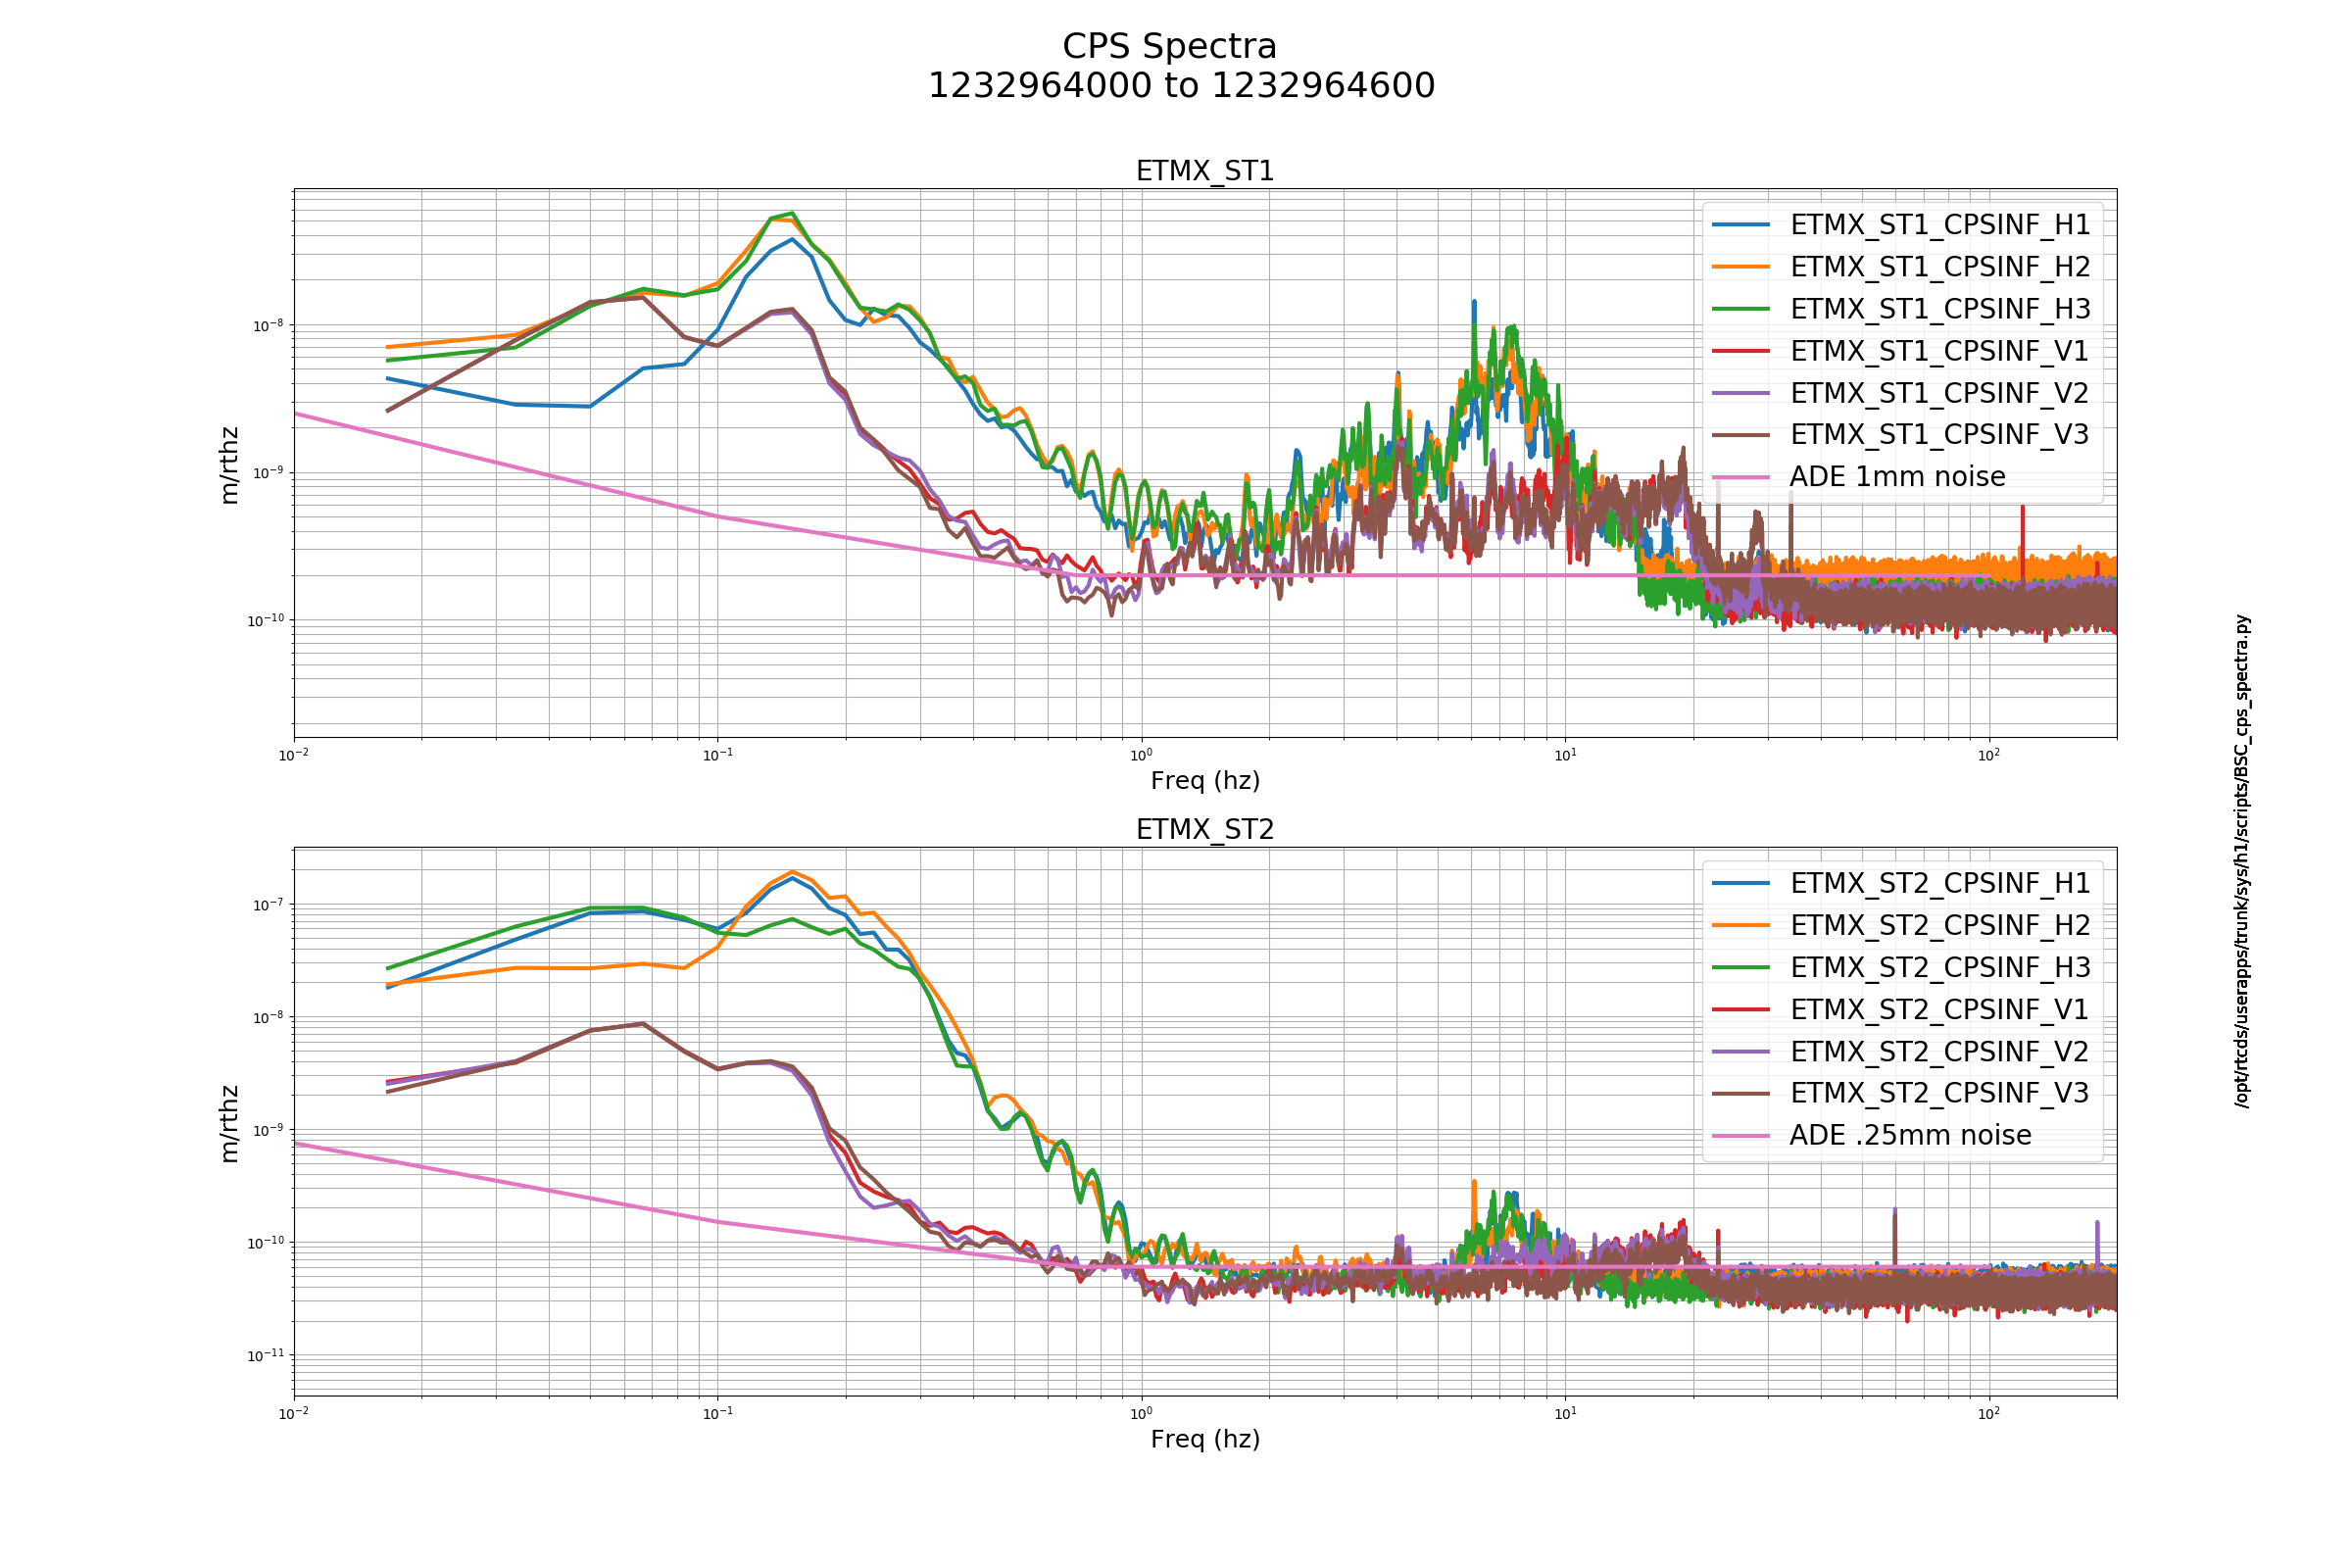Click the 10⁻¹ frequency tick label on the ETMX_ST1 plot
This screenshot has width=2352, height=1568.
point(718,755)
